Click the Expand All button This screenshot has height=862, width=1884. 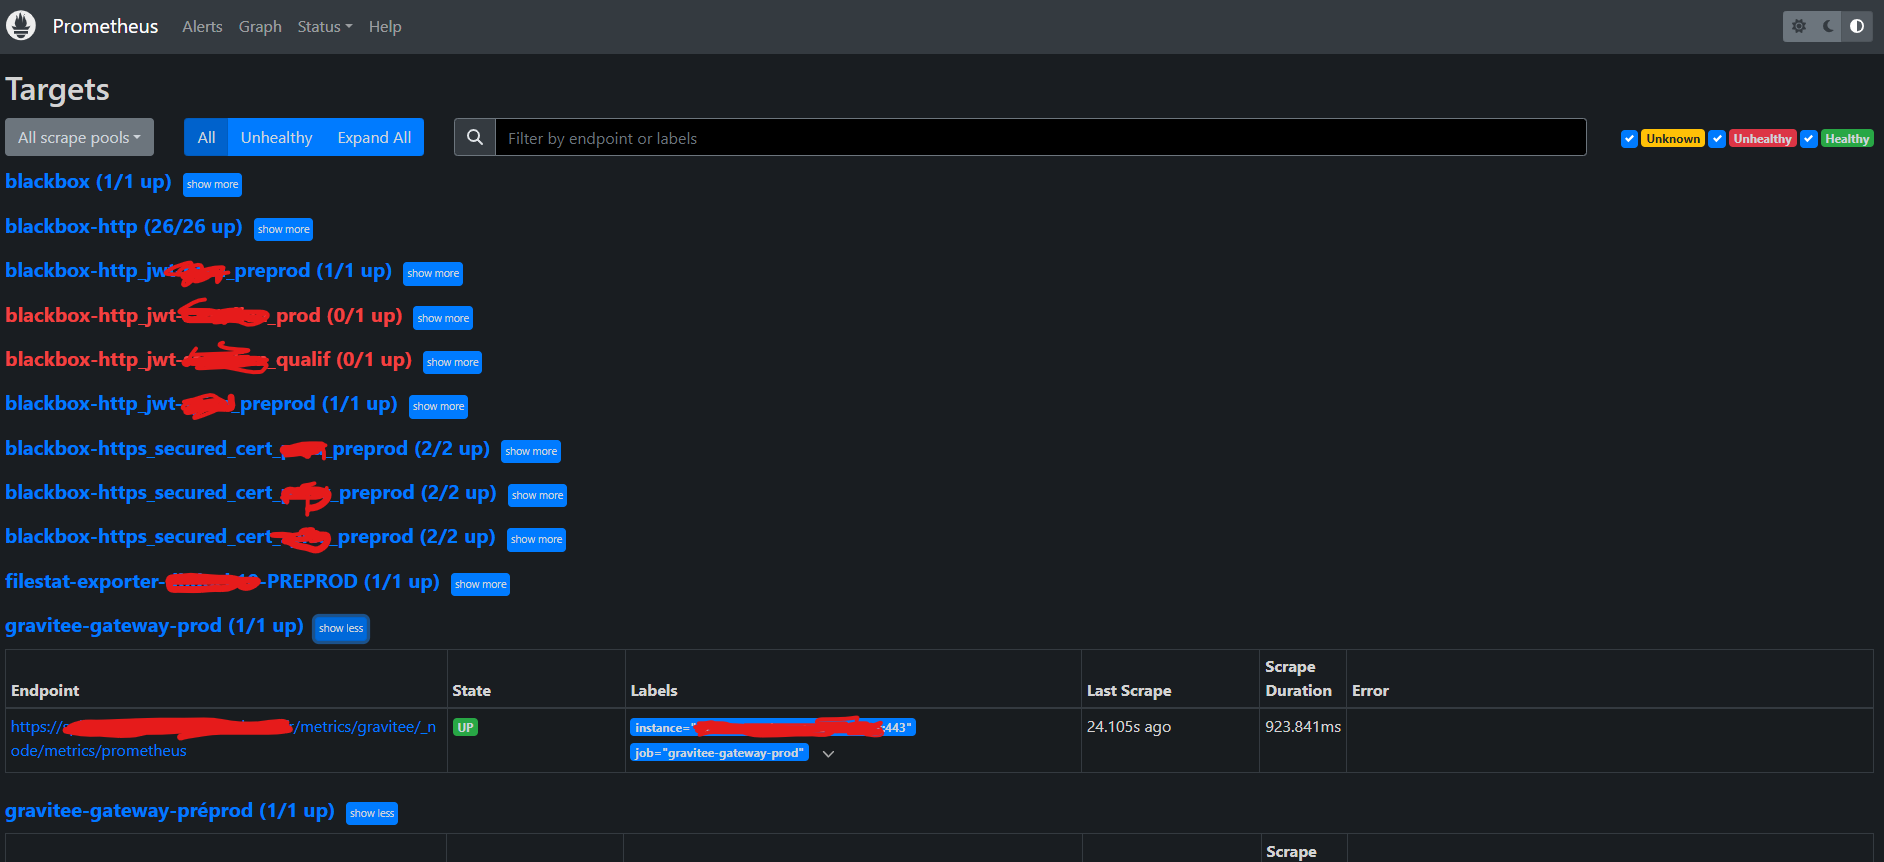tap(374, 137)
